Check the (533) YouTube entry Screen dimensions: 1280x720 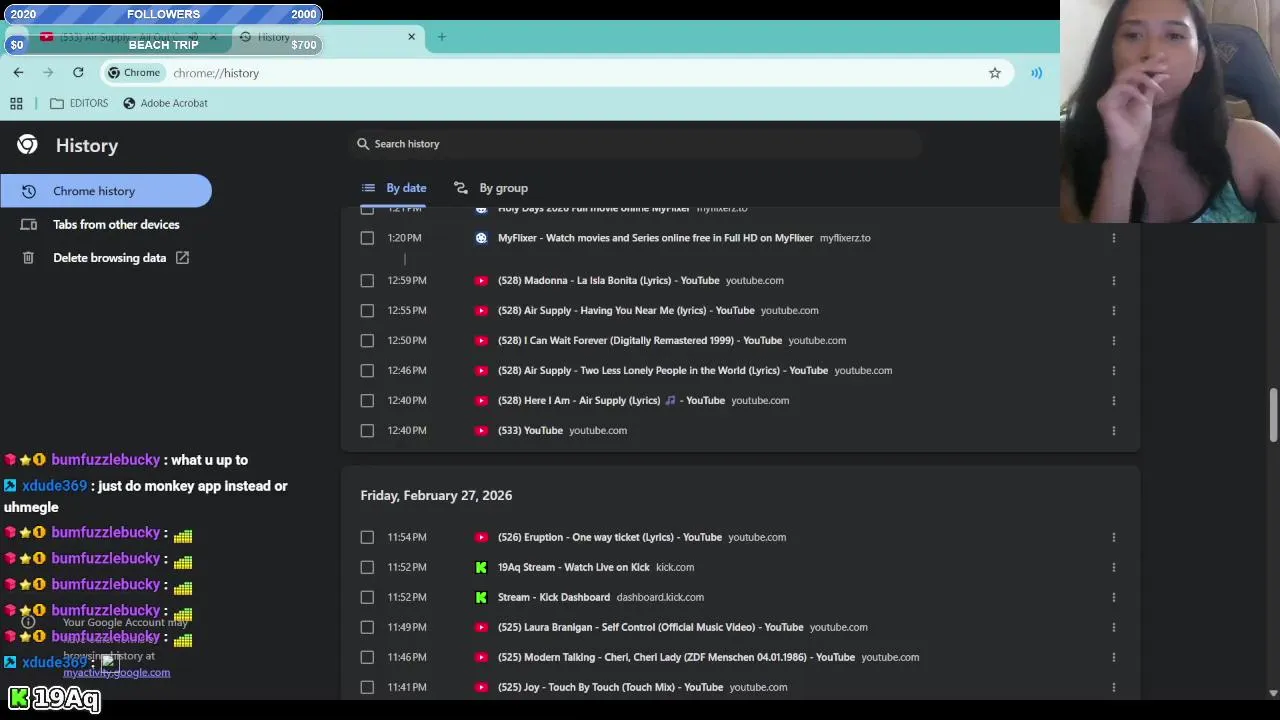point(367,431)
